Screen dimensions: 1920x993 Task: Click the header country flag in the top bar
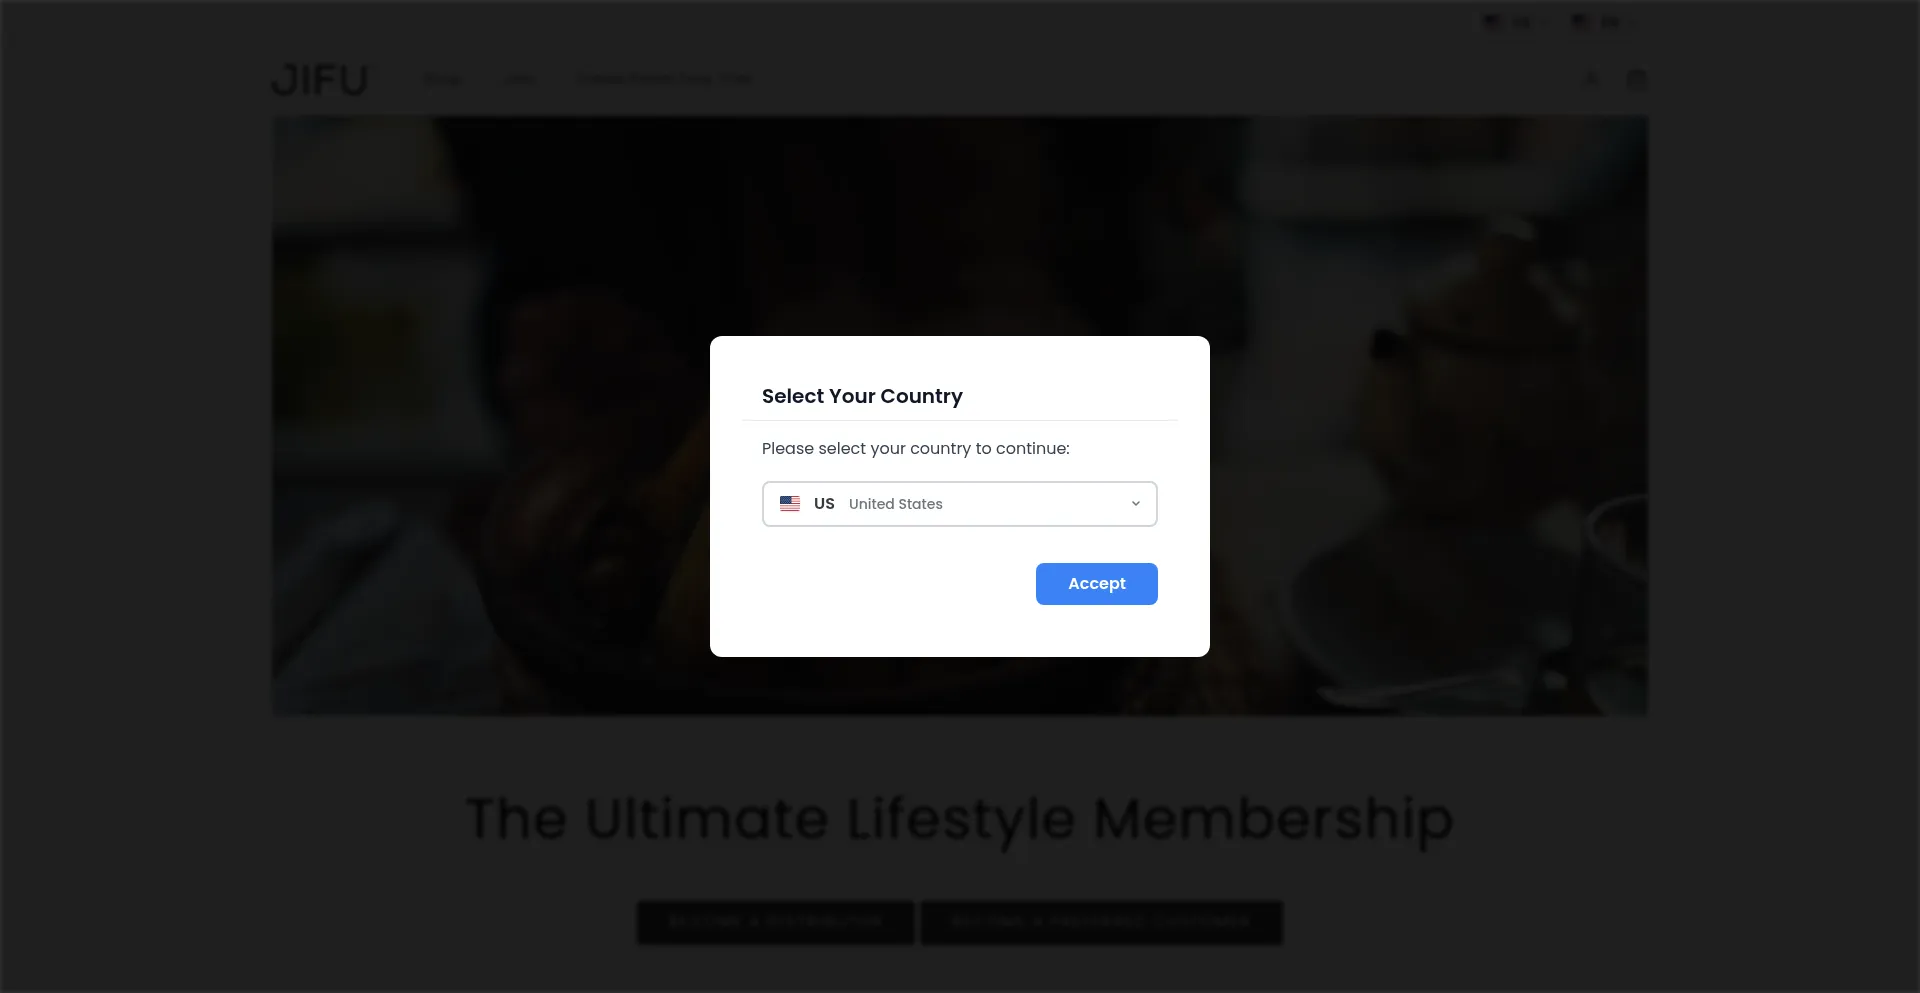pyautogui.click(x=1492, y=21)
